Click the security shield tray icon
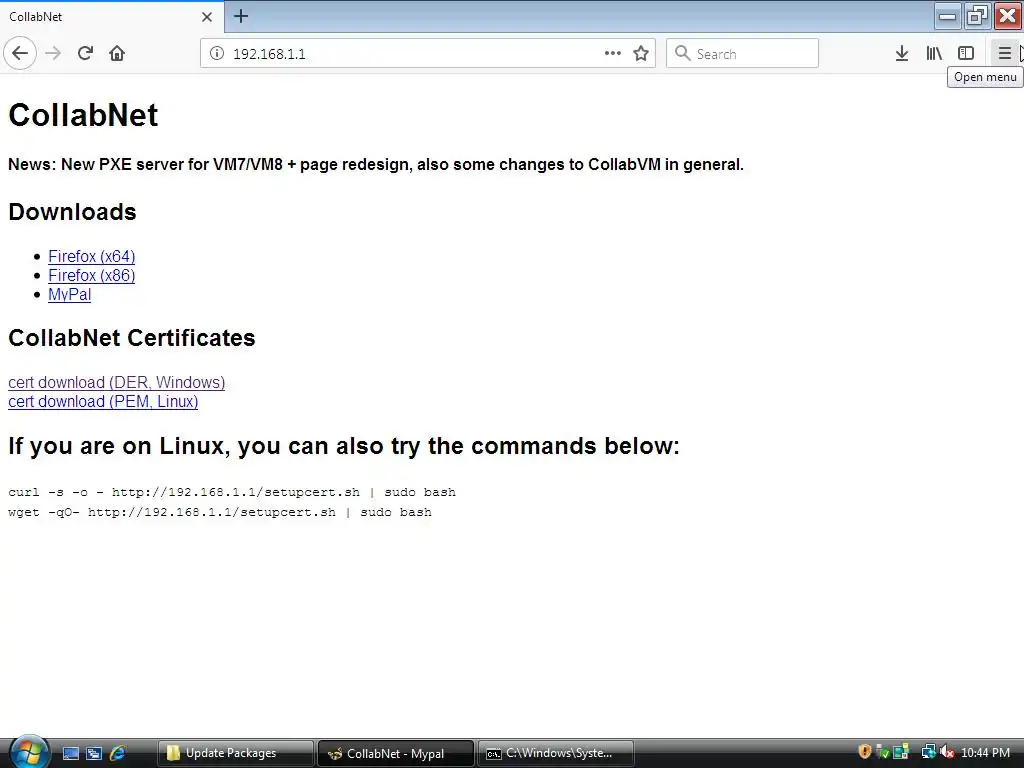Image resolution: width=1024 pixels, height=768 pixels. tap(865, 752)
